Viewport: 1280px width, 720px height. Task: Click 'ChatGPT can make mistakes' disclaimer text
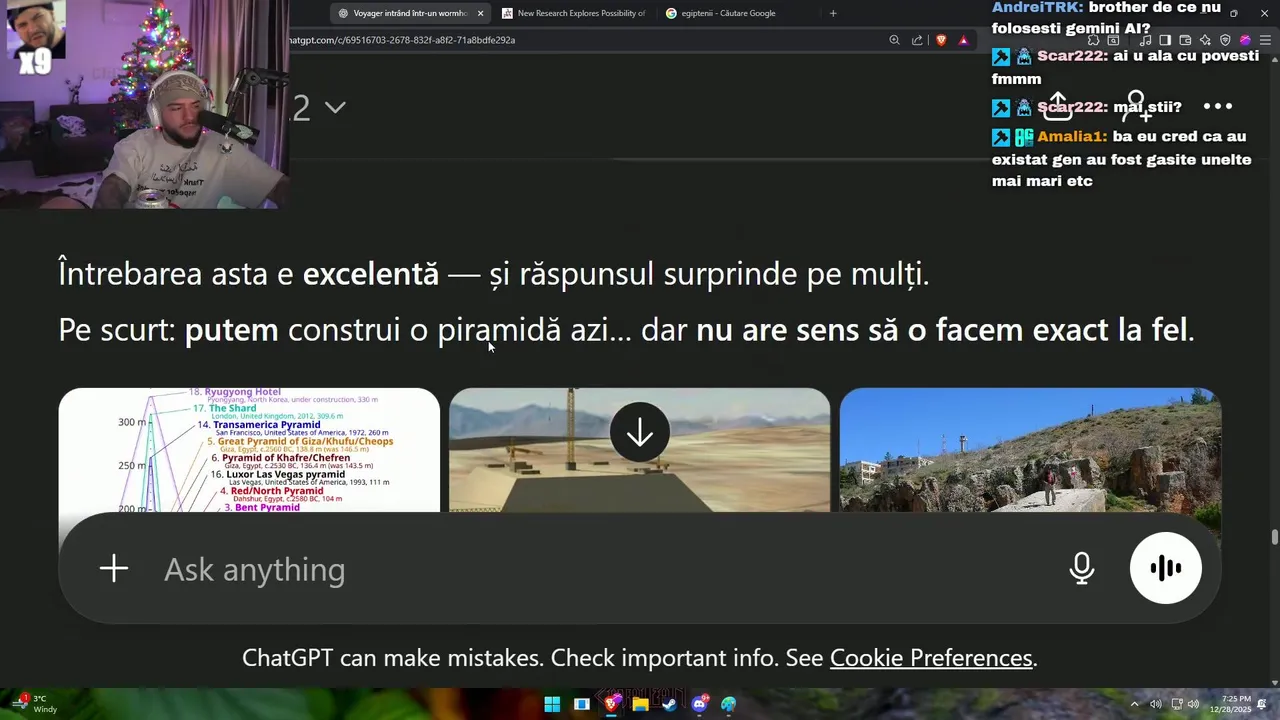392,657
